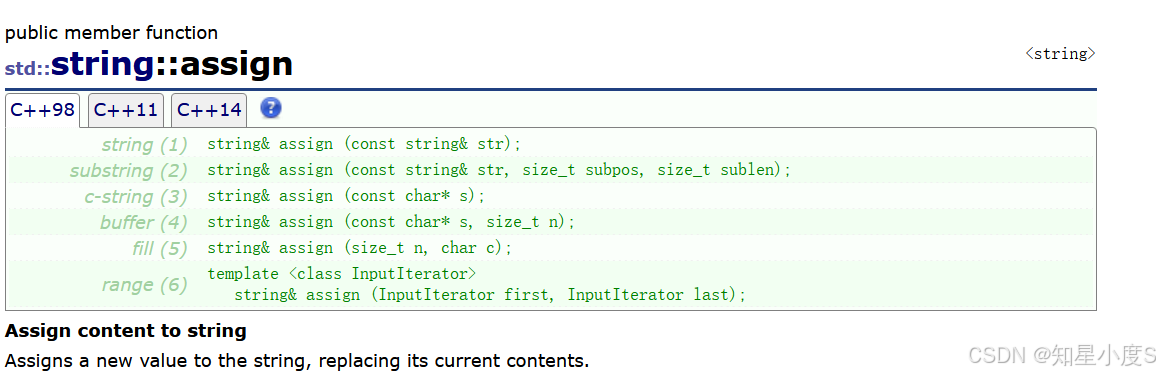Screen dimensions: 1160x375
Task: Click the signature with subpos and sublen
Action: pos(499,170)
